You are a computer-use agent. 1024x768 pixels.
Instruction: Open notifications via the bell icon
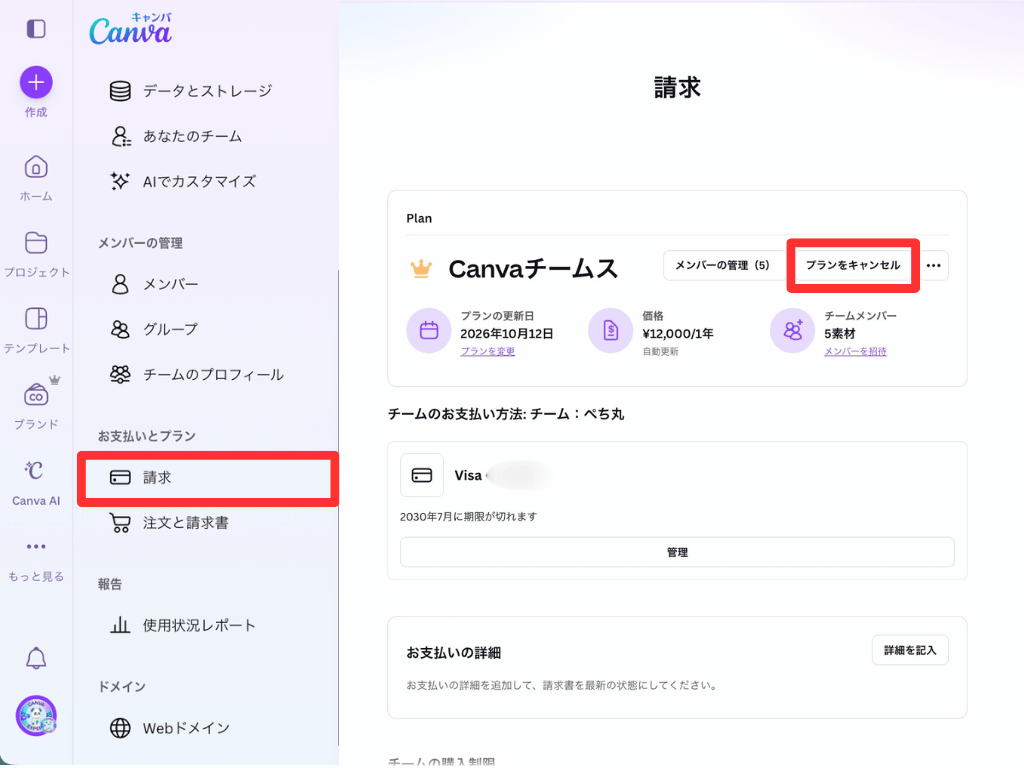pos(35,658)
